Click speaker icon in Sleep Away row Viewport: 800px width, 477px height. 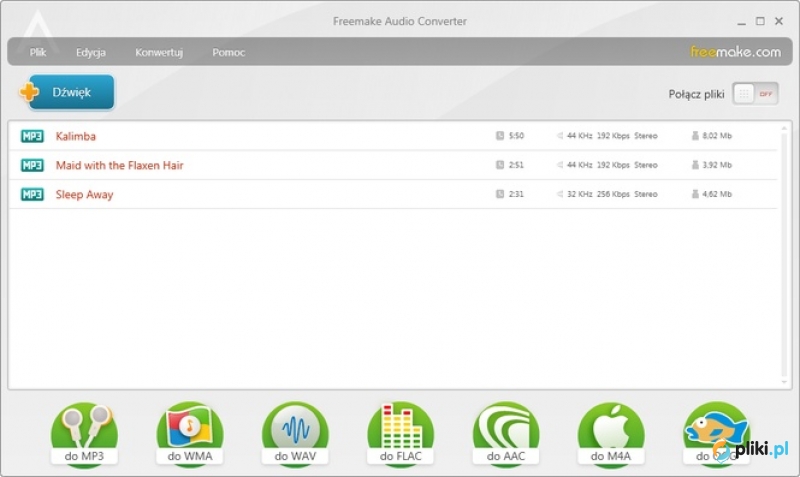tap(560, 194)
